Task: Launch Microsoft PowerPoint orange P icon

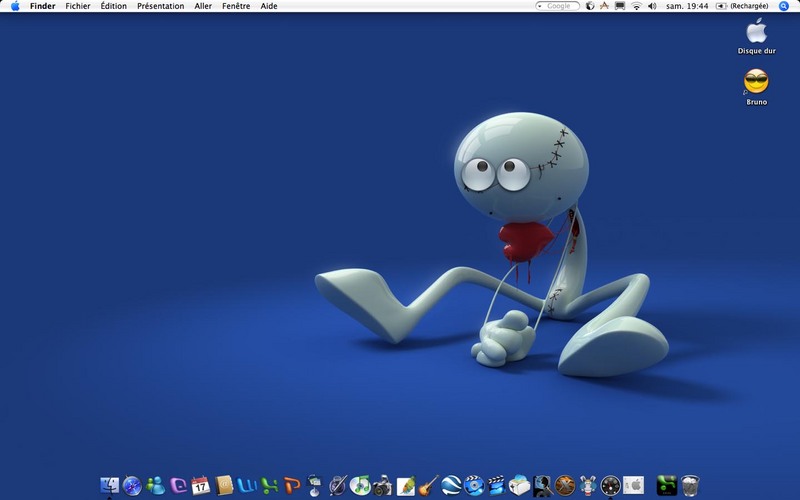Action: tap(292, 486)
